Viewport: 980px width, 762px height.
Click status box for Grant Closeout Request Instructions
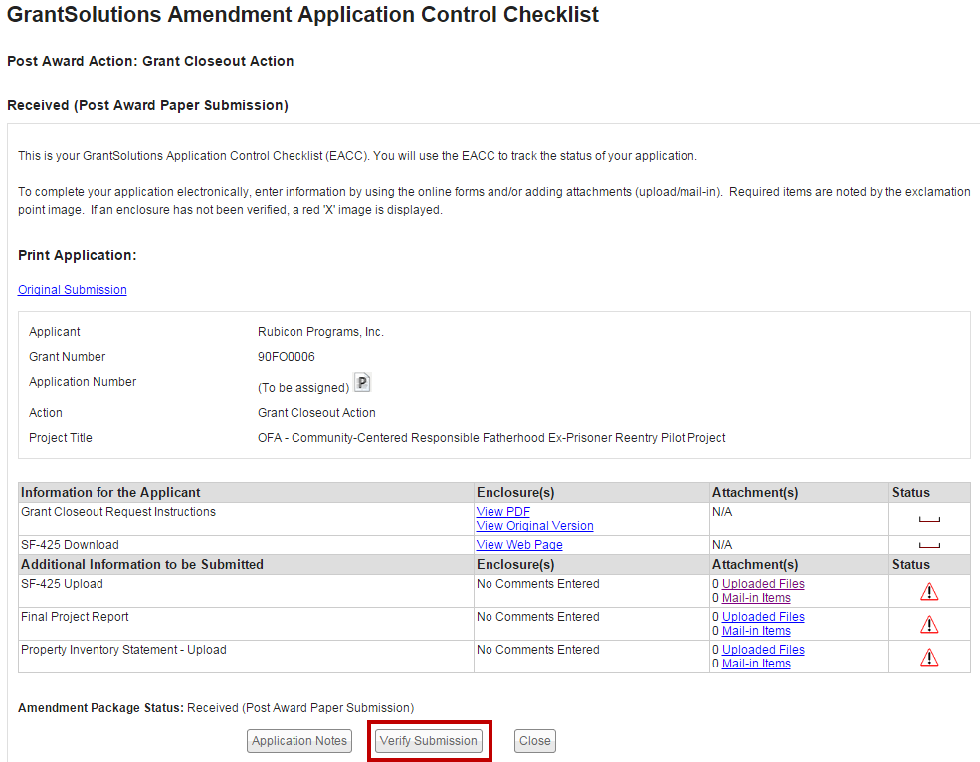929,519
